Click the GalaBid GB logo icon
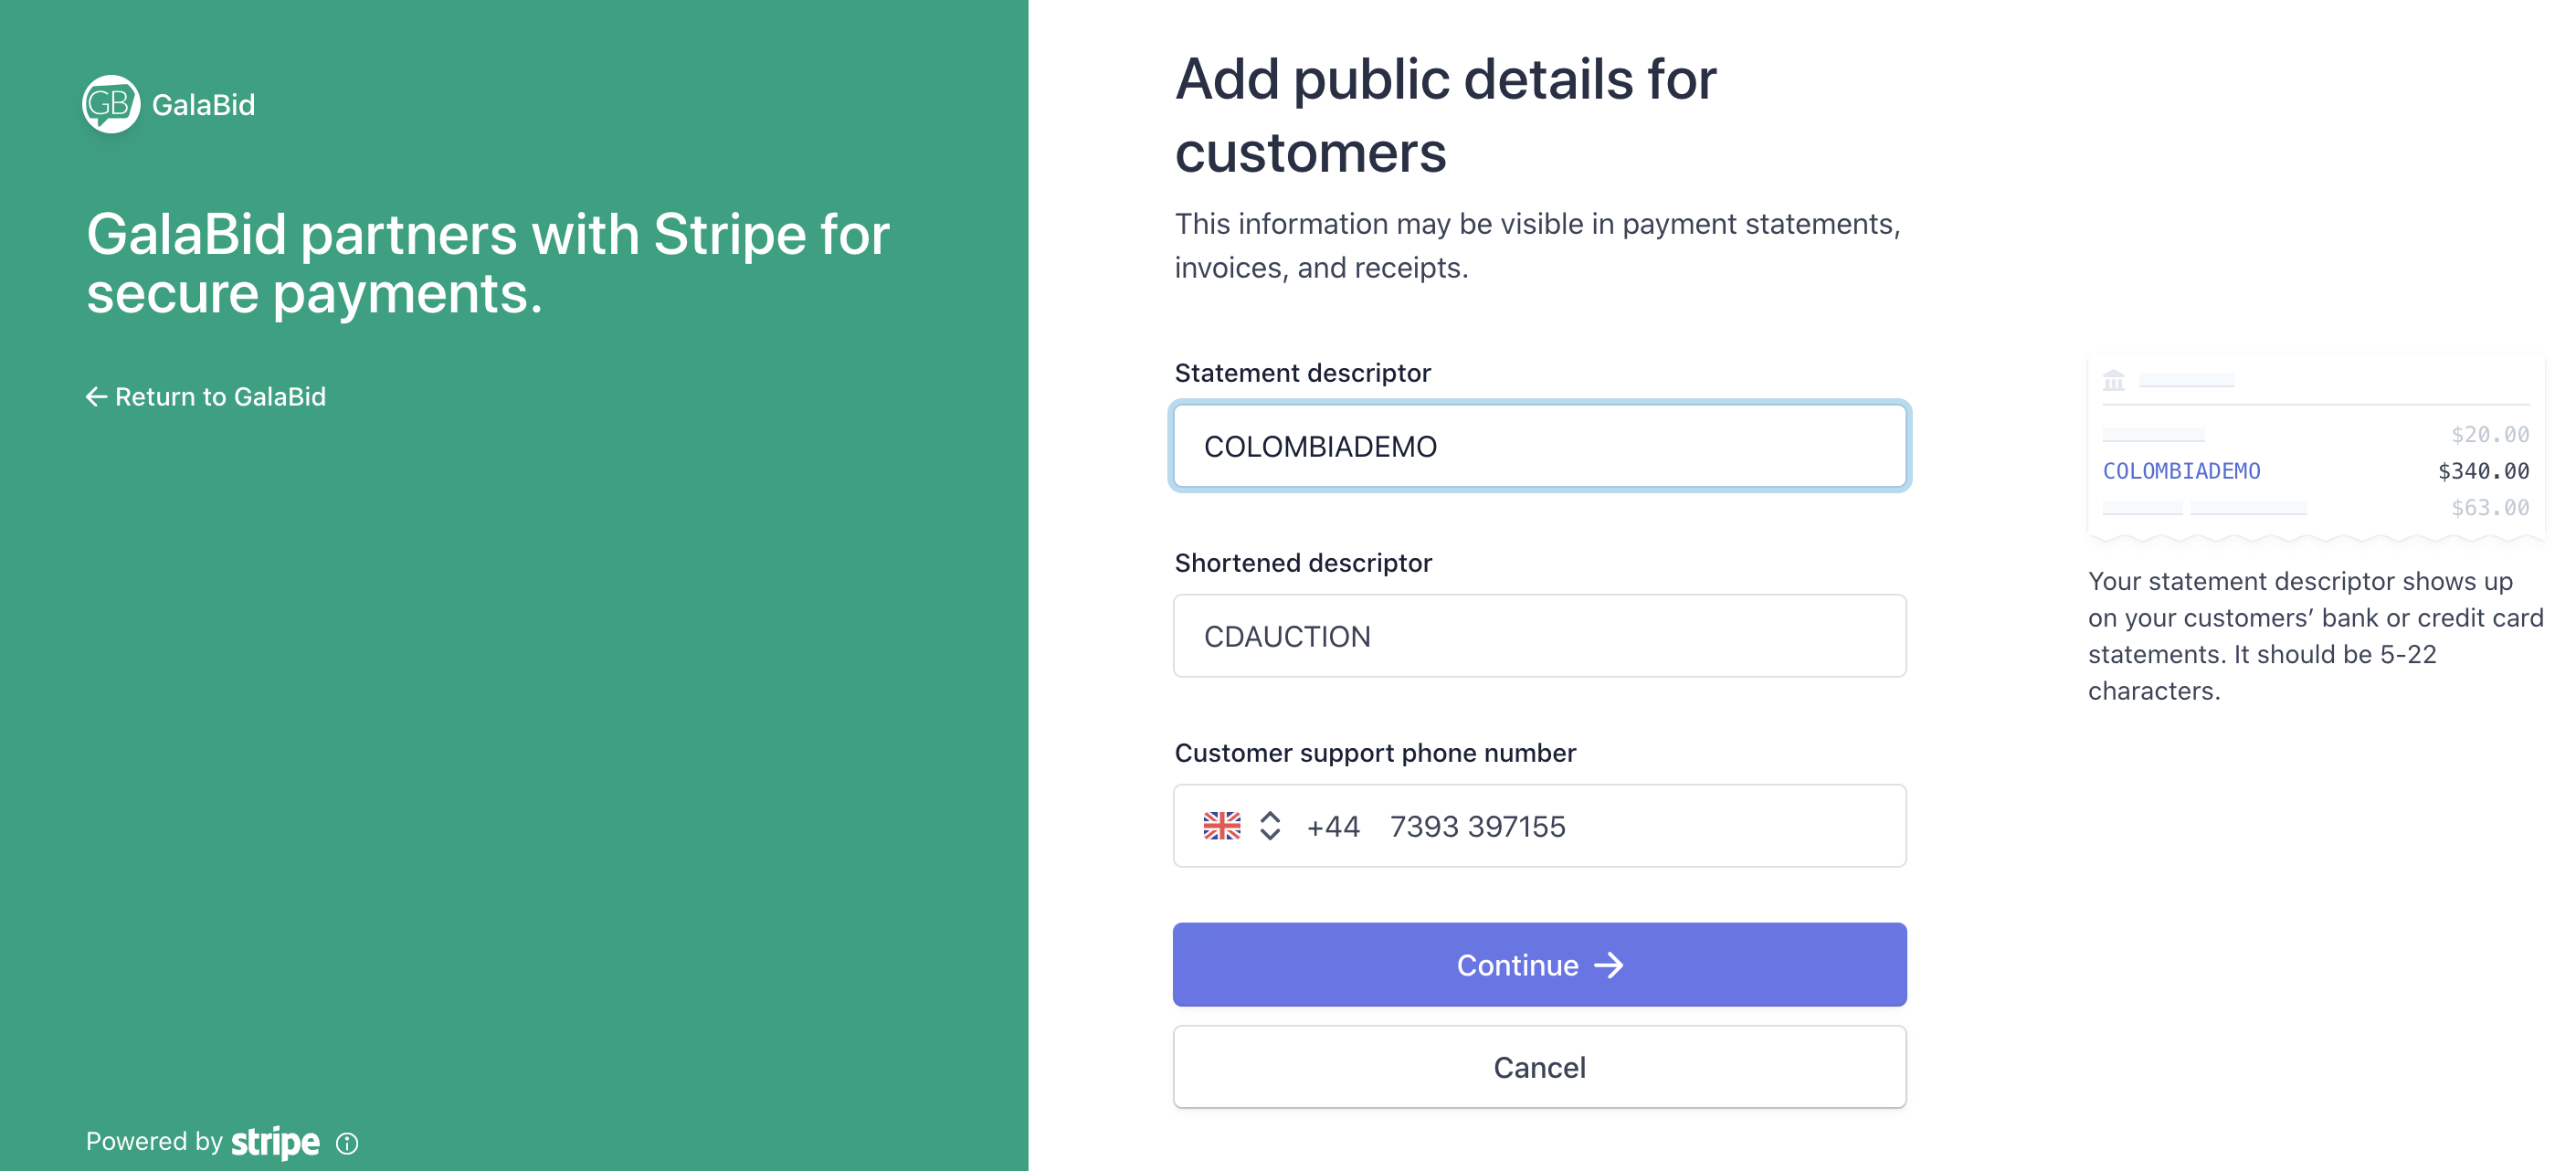The height and width of the screenshot is (1171, 2576). pyautogui.click(x=110, y=103)
